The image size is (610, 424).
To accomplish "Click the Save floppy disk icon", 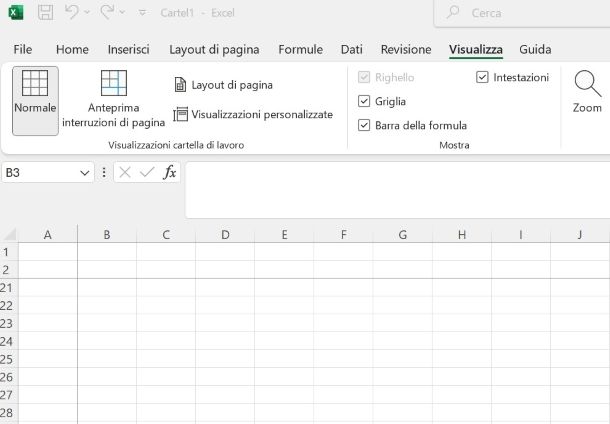I will (x=46, y=12).
